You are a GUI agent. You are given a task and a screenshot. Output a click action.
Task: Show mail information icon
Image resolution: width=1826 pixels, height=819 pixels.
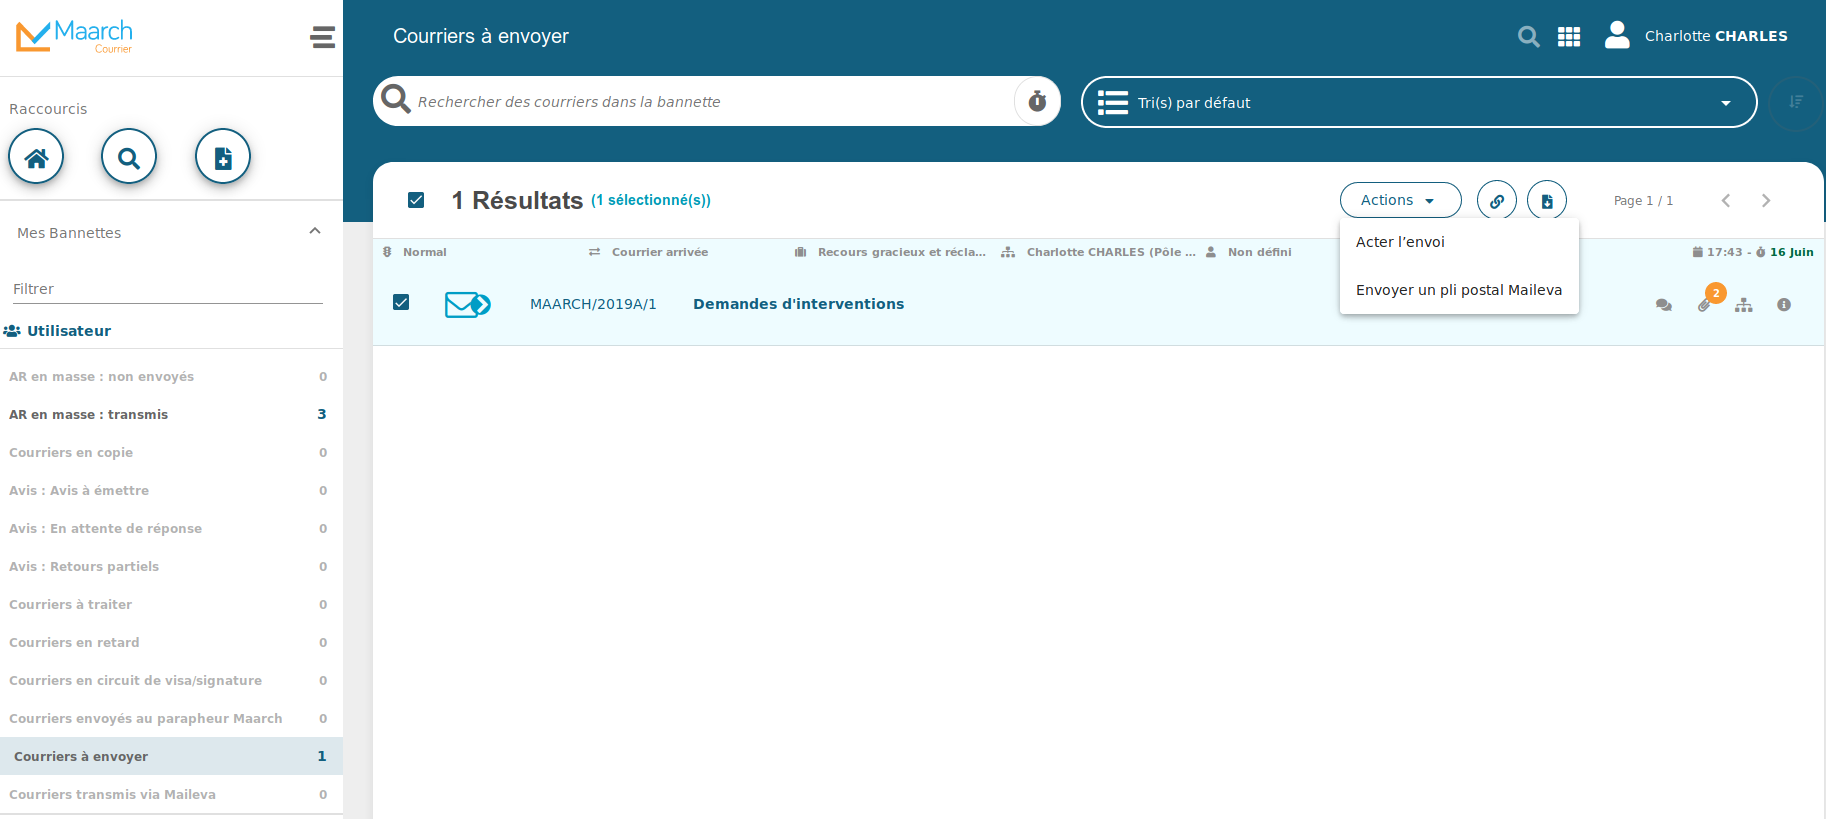1784,305
